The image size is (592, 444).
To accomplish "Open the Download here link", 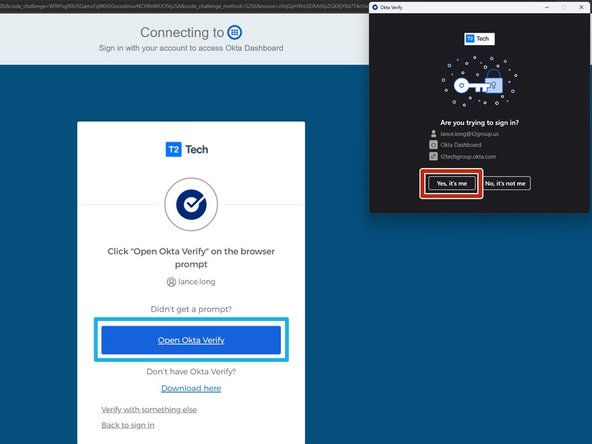I will (x=191, y=388).
